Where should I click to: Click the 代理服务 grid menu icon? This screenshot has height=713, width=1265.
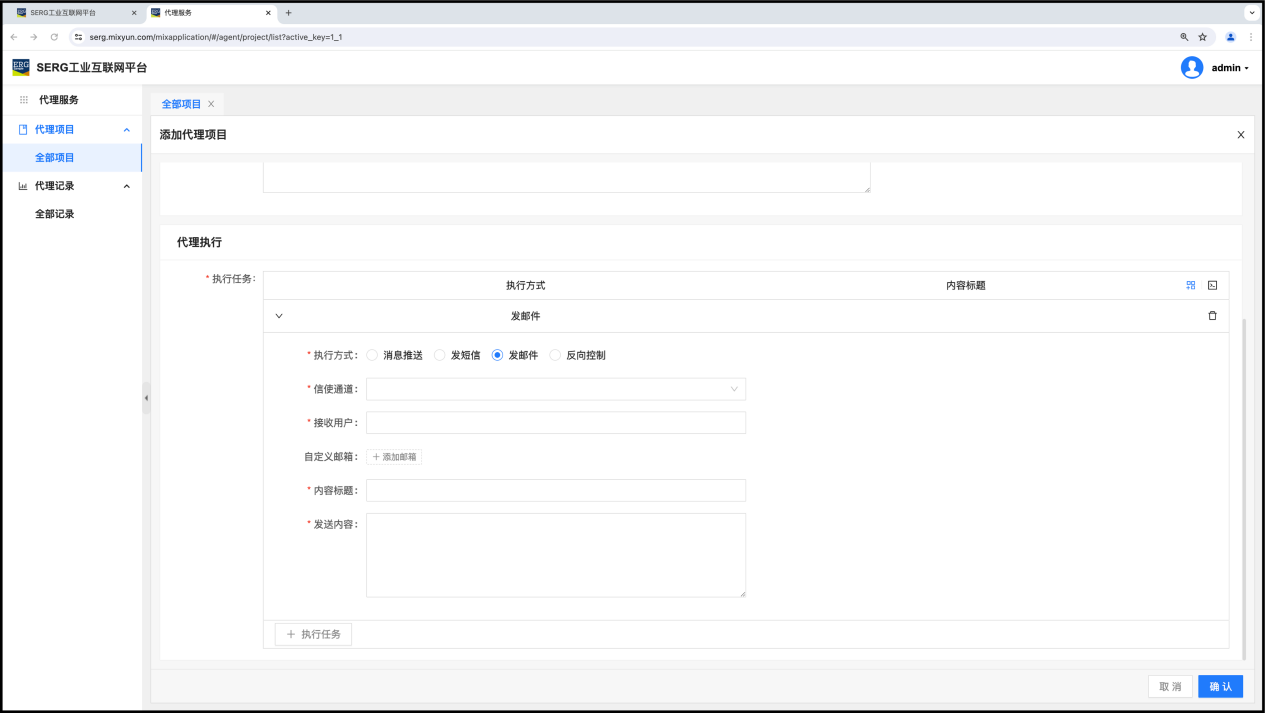point(24,100)
